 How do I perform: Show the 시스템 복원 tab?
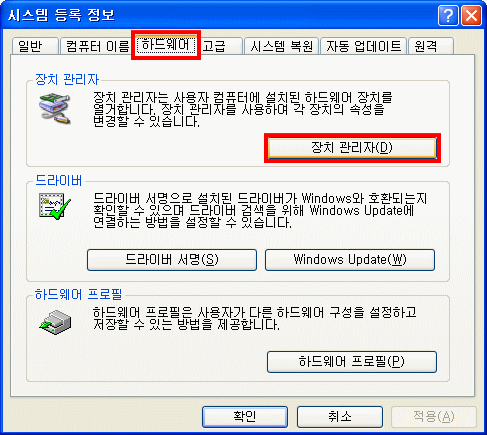click(282, 46)
